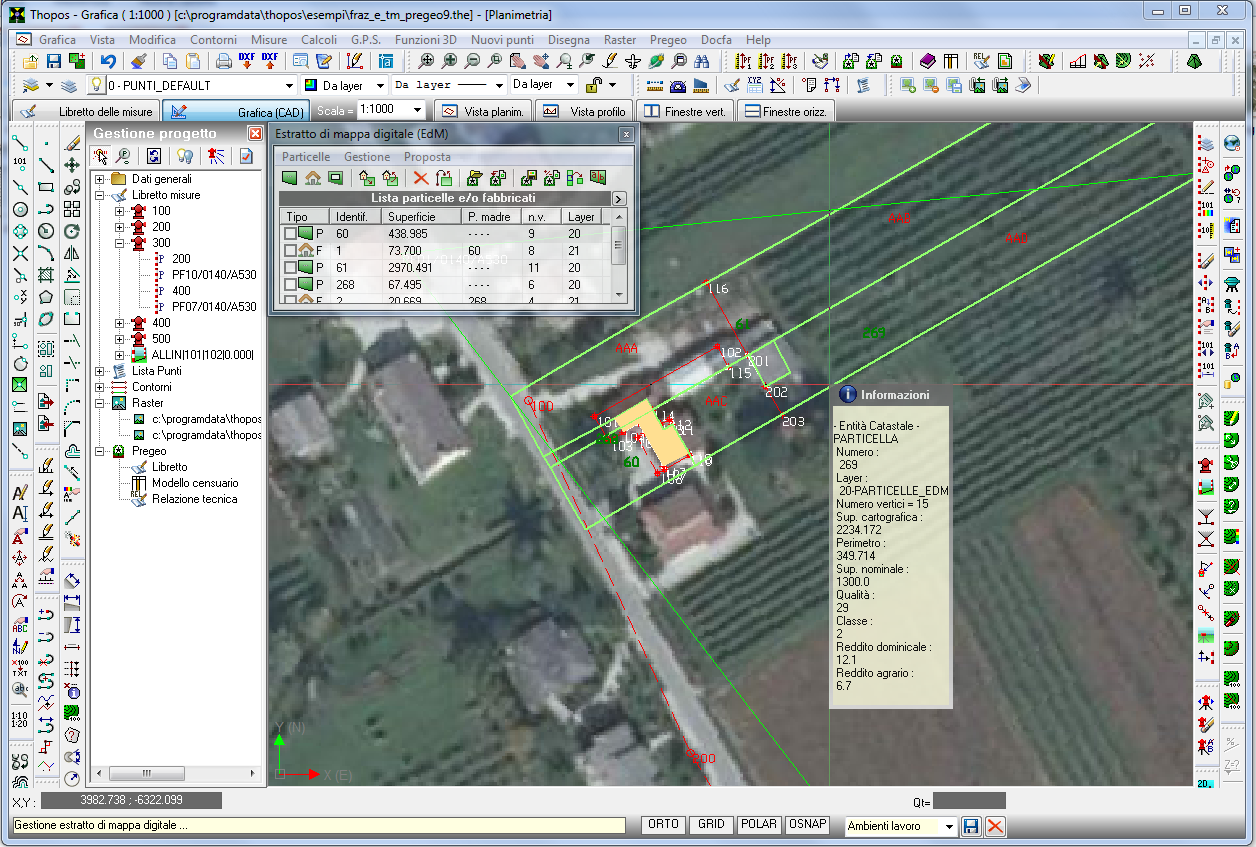The image size is (1256, 847).
Task: Click the raster scanner icon
Action: (1023, 85)
